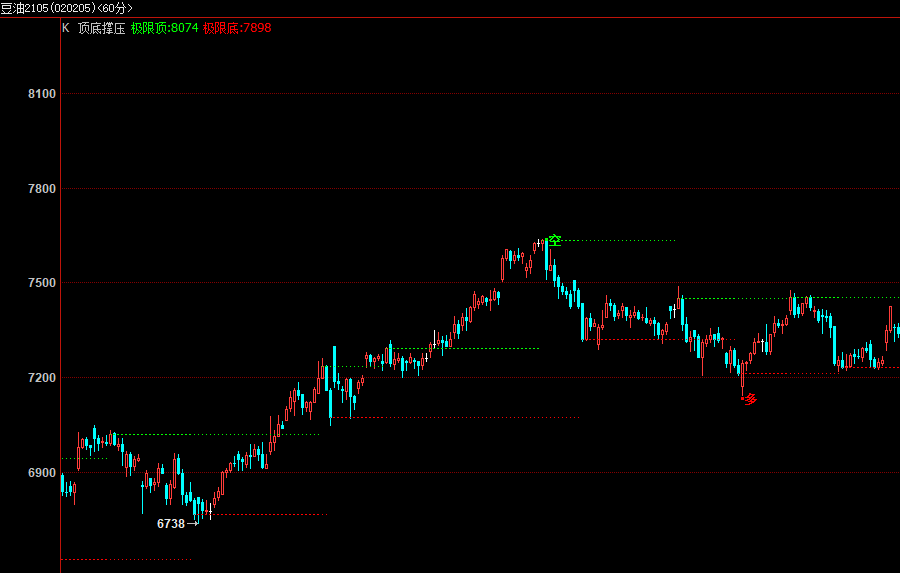Click the 6900 price axis label
The height and width of the screenshot is (573, 900).
(x=42, y=473)
